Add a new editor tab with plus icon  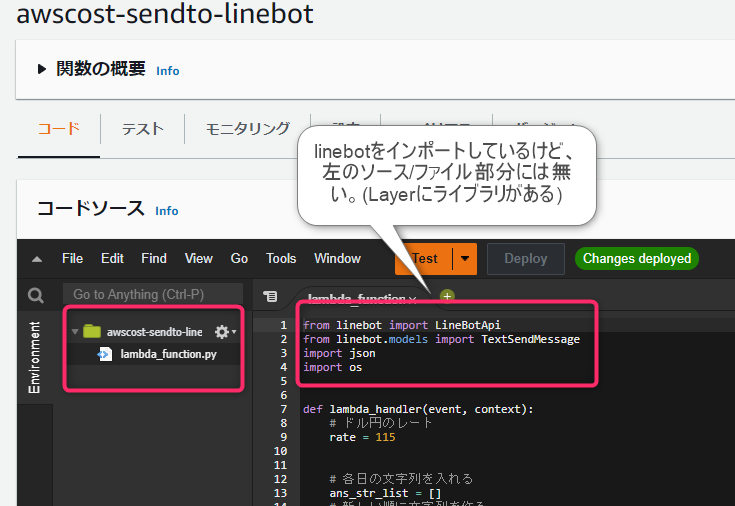click(447, 296)
